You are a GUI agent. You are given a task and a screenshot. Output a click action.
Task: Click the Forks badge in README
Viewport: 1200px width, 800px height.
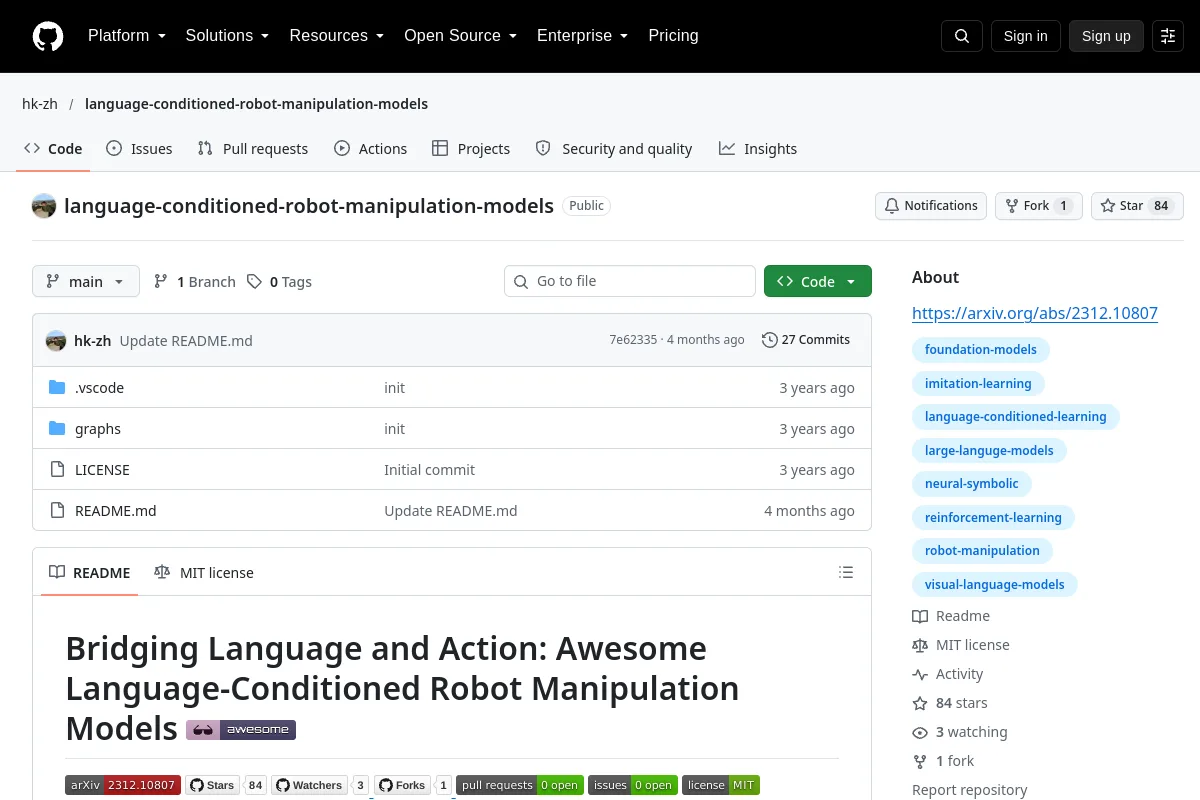coord(414,785)
